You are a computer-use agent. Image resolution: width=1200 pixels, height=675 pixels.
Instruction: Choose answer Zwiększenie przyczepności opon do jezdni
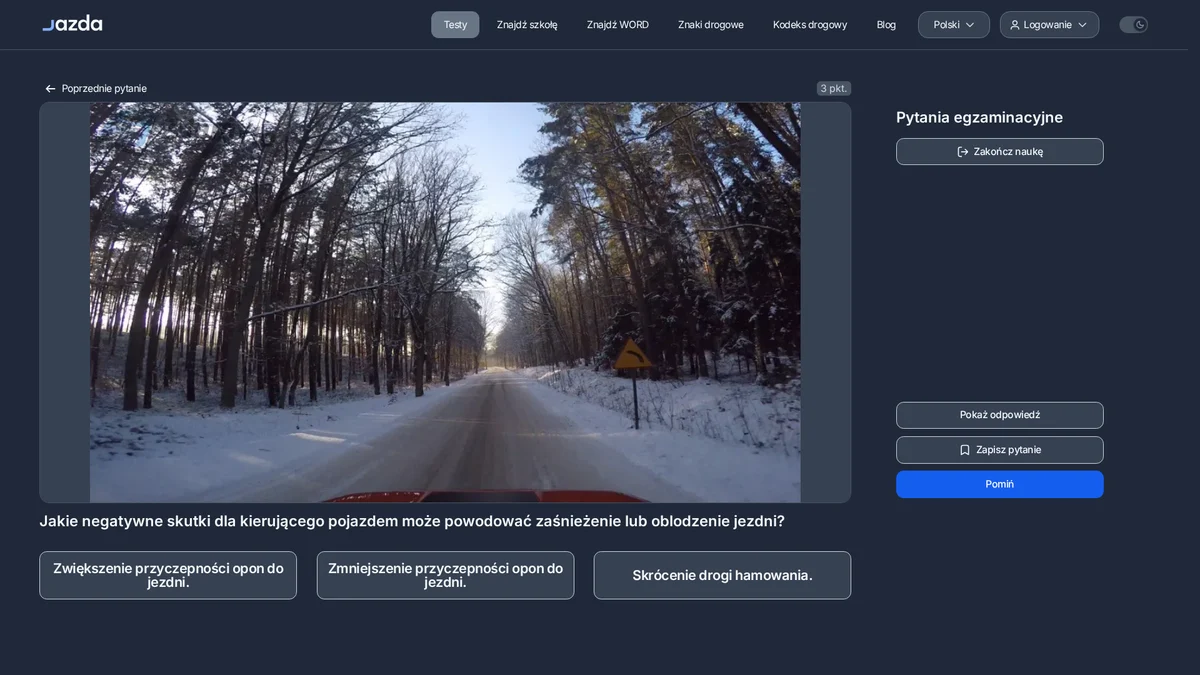point(168,575)
